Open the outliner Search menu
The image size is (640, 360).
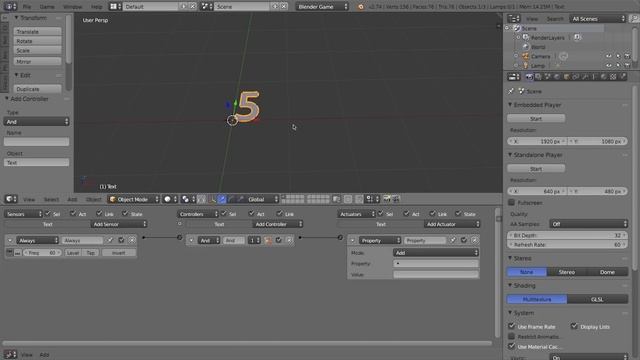(555, 19)
